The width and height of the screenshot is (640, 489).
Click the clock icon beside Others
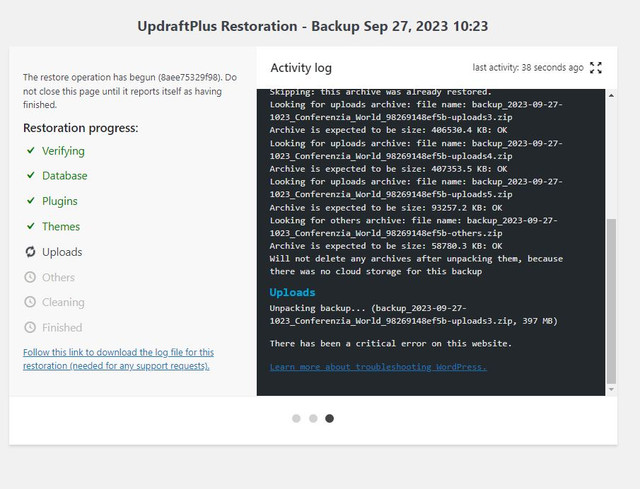30,277
